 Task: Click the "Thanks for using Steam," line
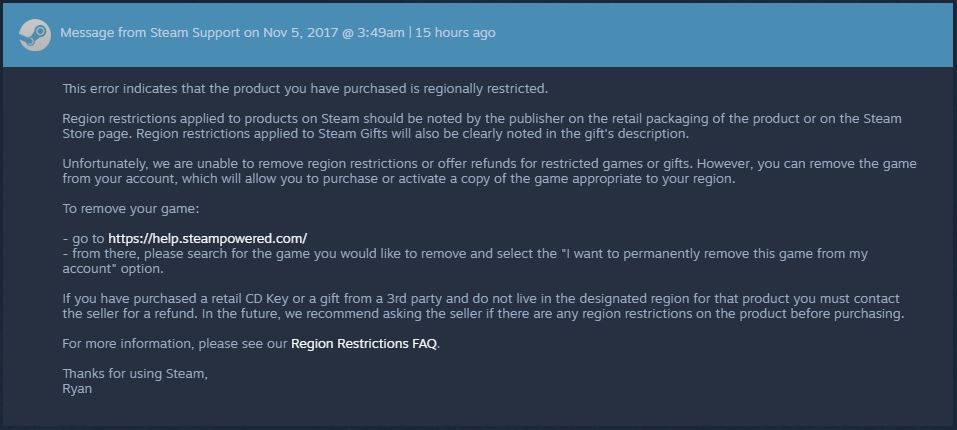135,374
